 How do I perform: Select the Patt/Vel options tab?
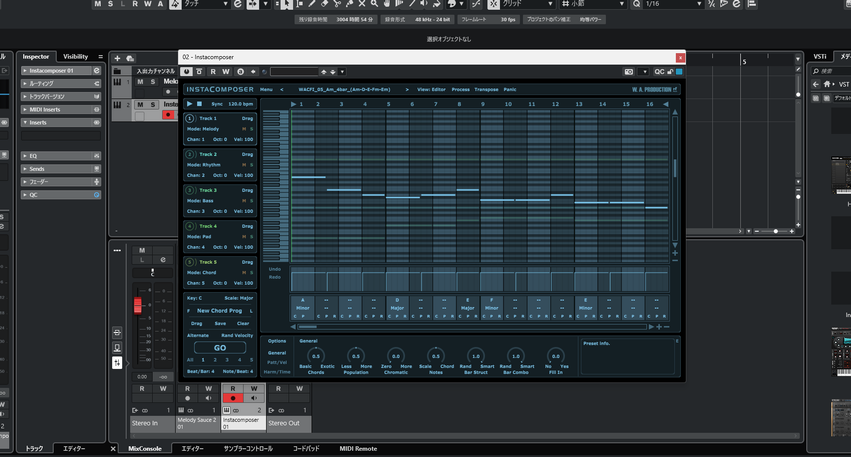[277, 363]
